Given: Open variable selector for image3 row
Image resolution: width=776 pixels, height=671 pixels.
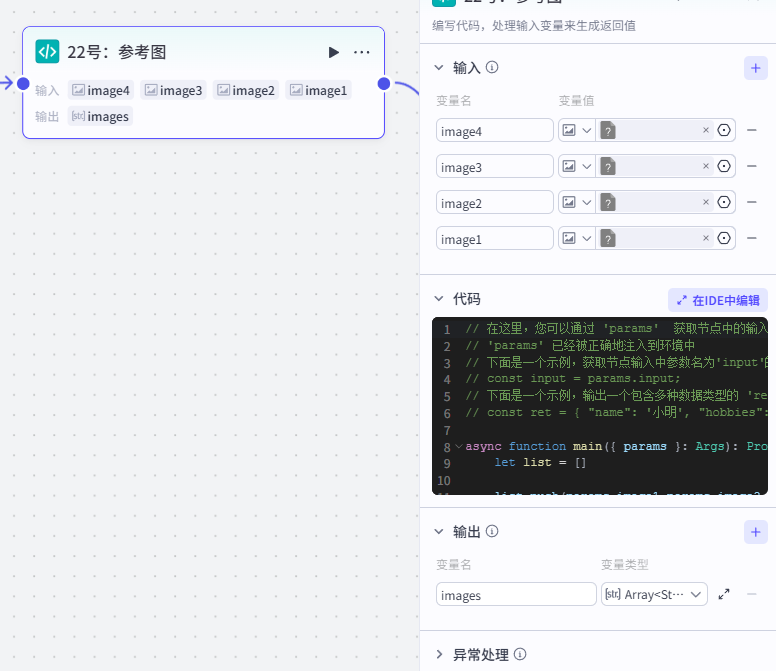Looking at the screenshot, I should point(724,166).
